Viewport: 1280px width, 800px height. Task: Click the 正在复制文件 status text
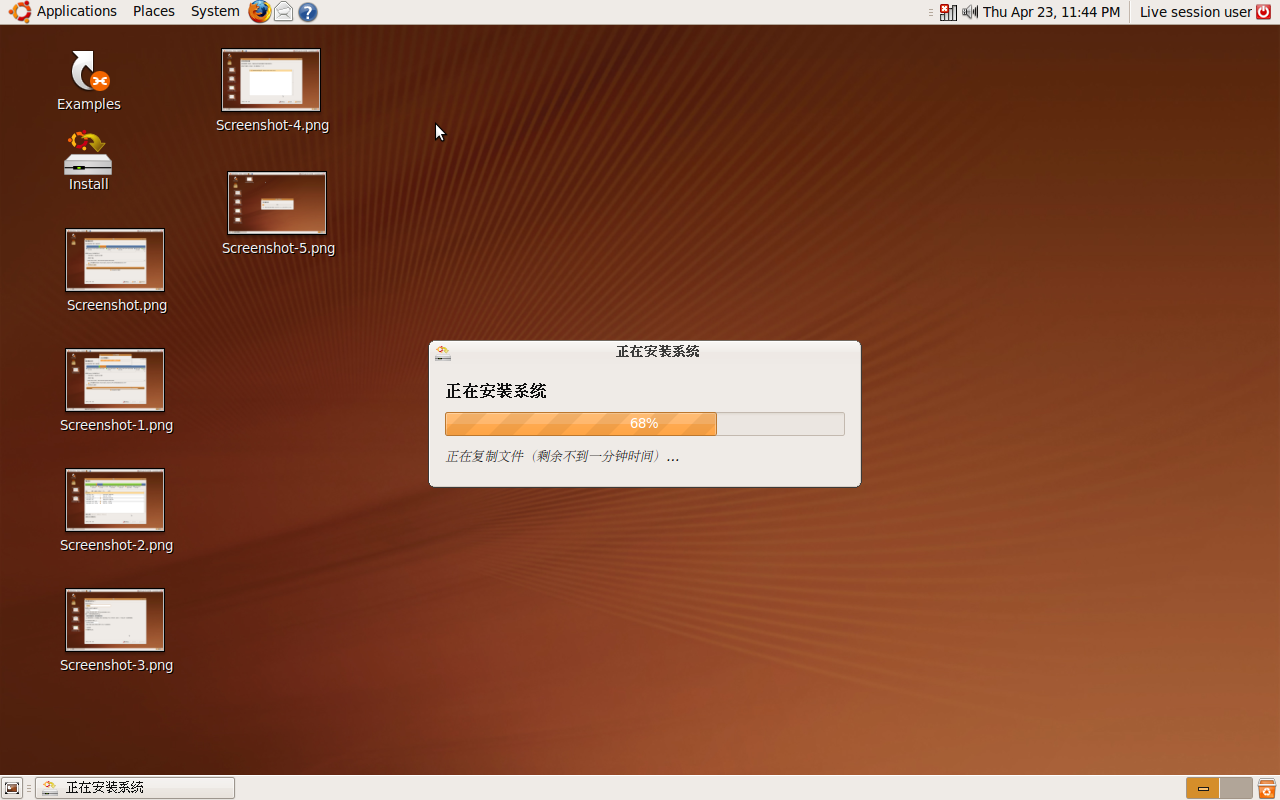point(562,456)
